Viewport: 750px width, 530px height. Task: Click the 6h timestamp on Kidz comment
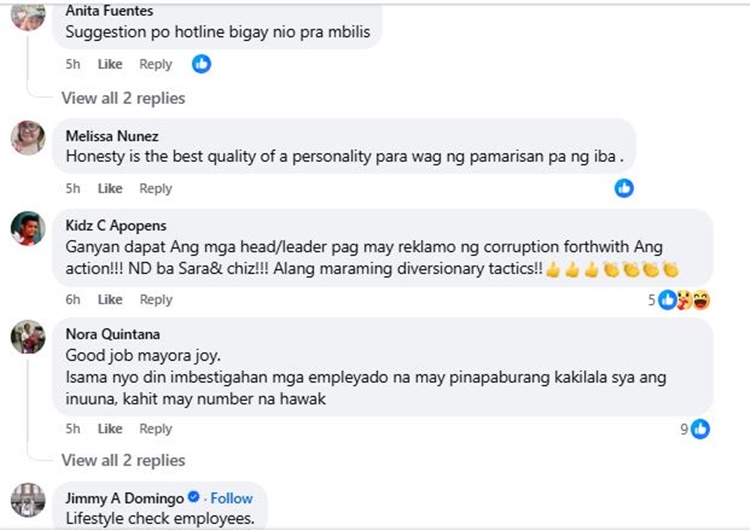(x=73, y=299)
